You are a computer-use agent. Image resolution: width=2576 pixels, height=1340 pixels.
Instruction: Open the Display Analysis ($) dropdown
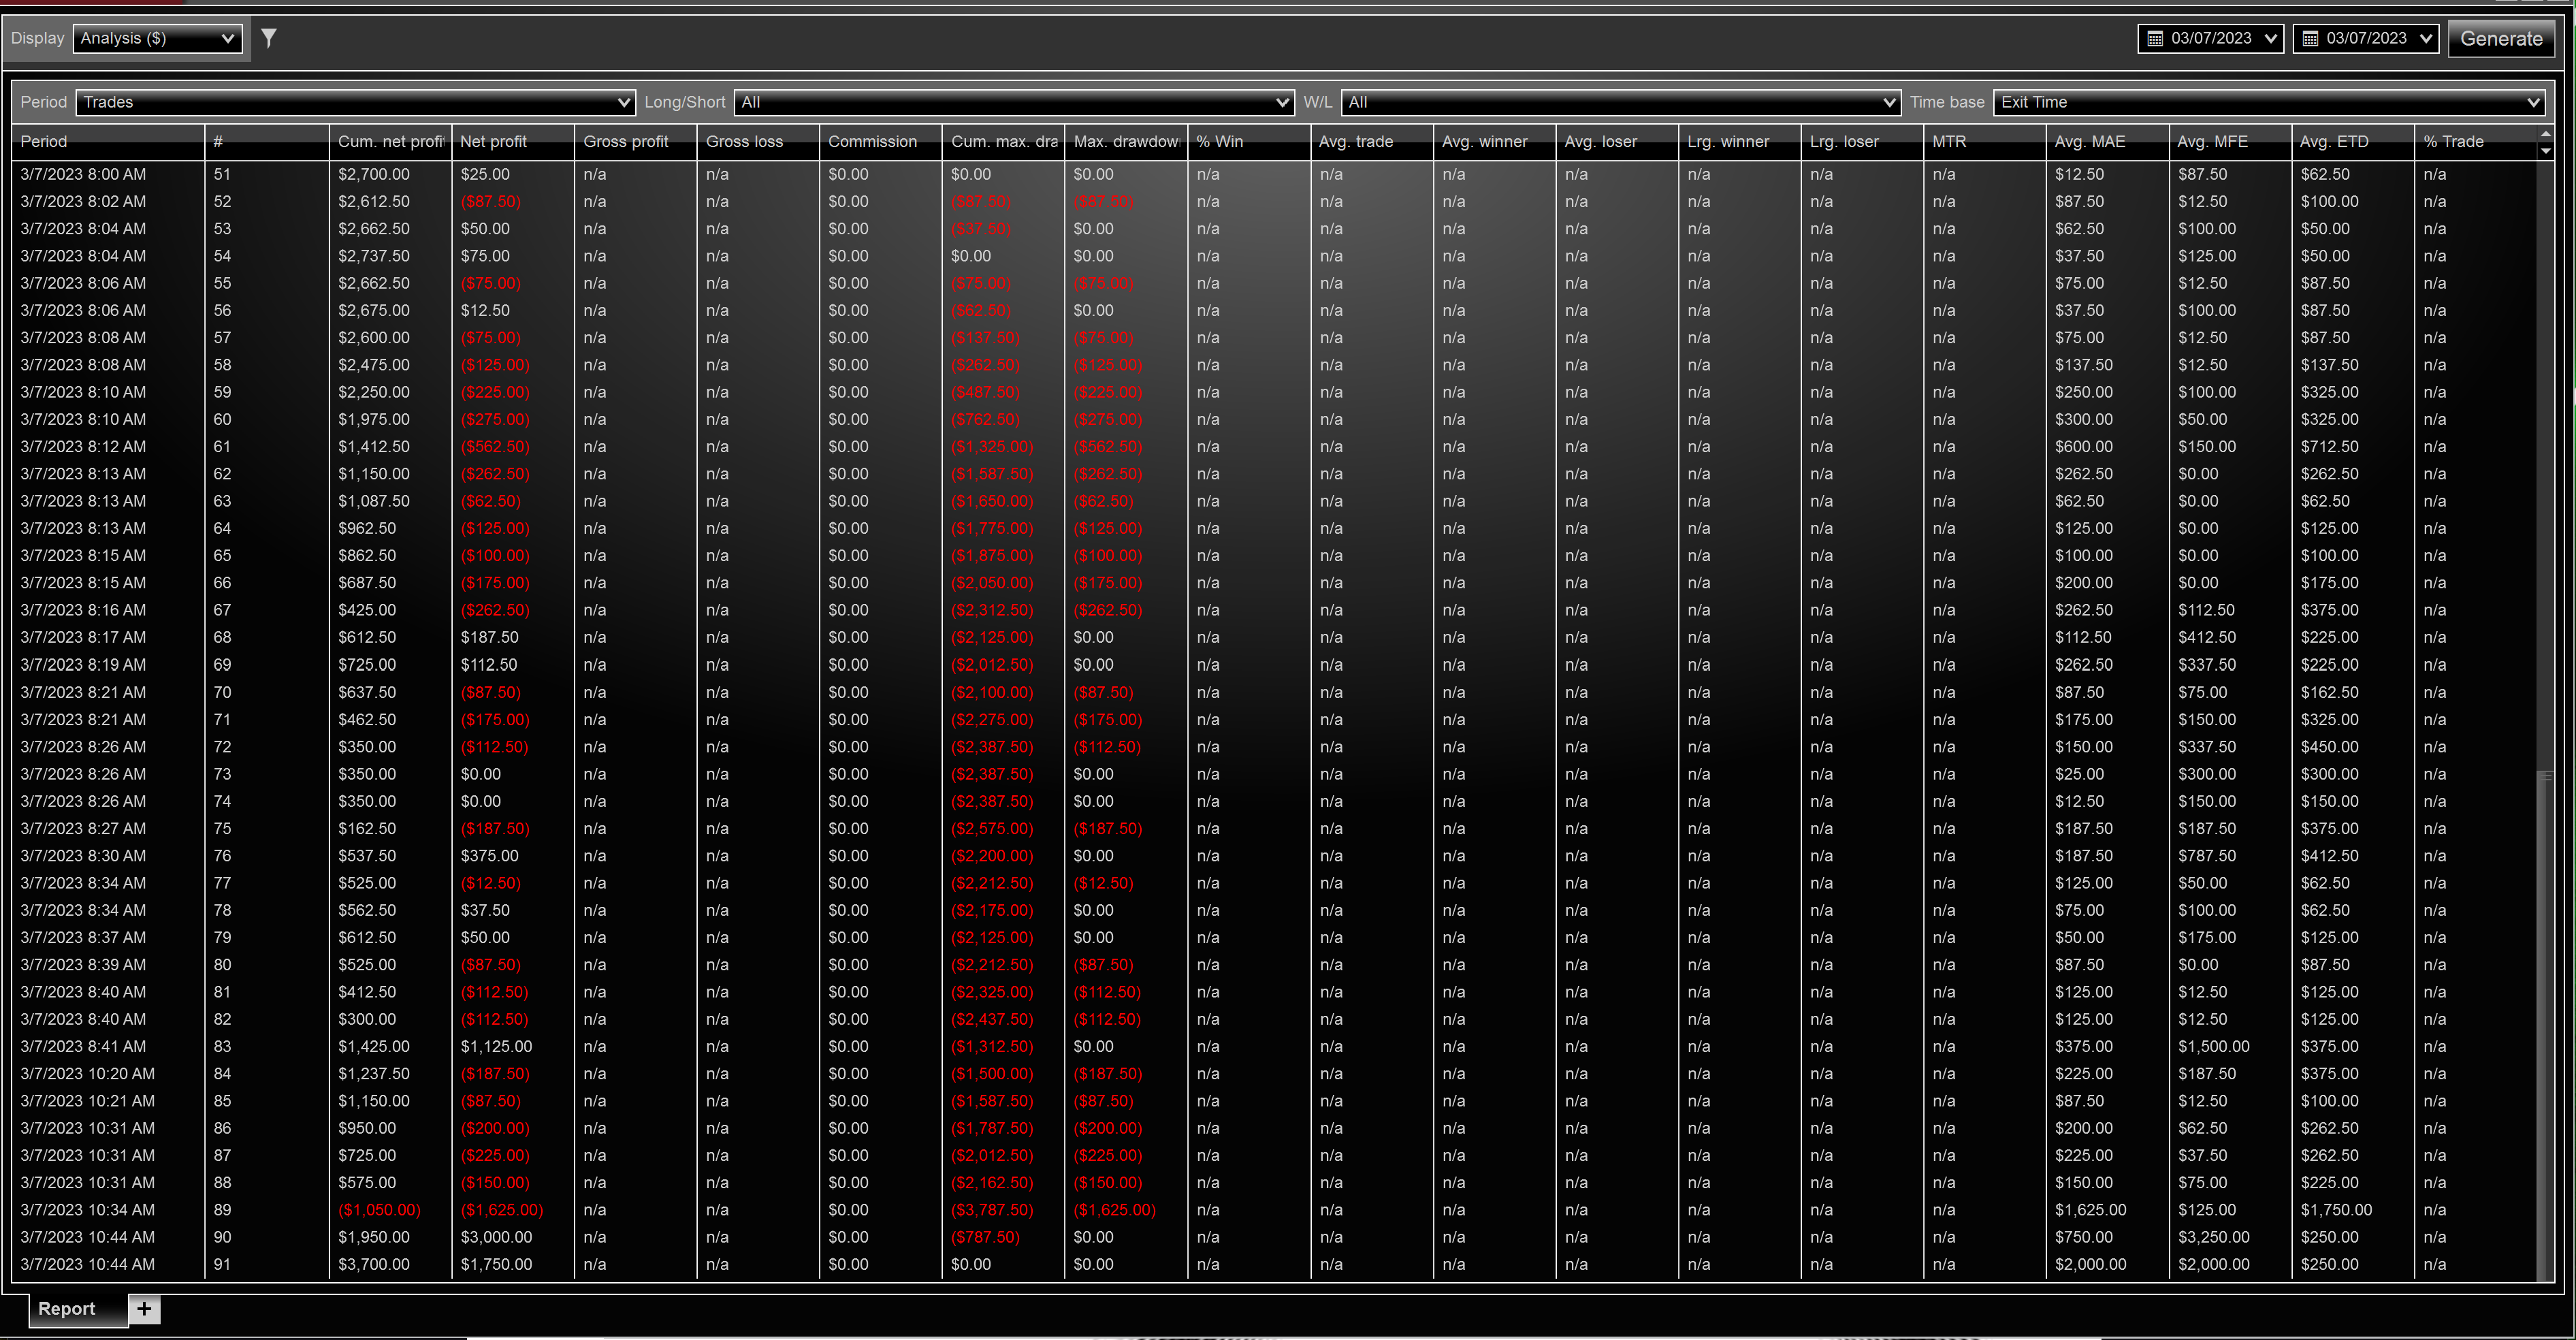click(158, 38)
